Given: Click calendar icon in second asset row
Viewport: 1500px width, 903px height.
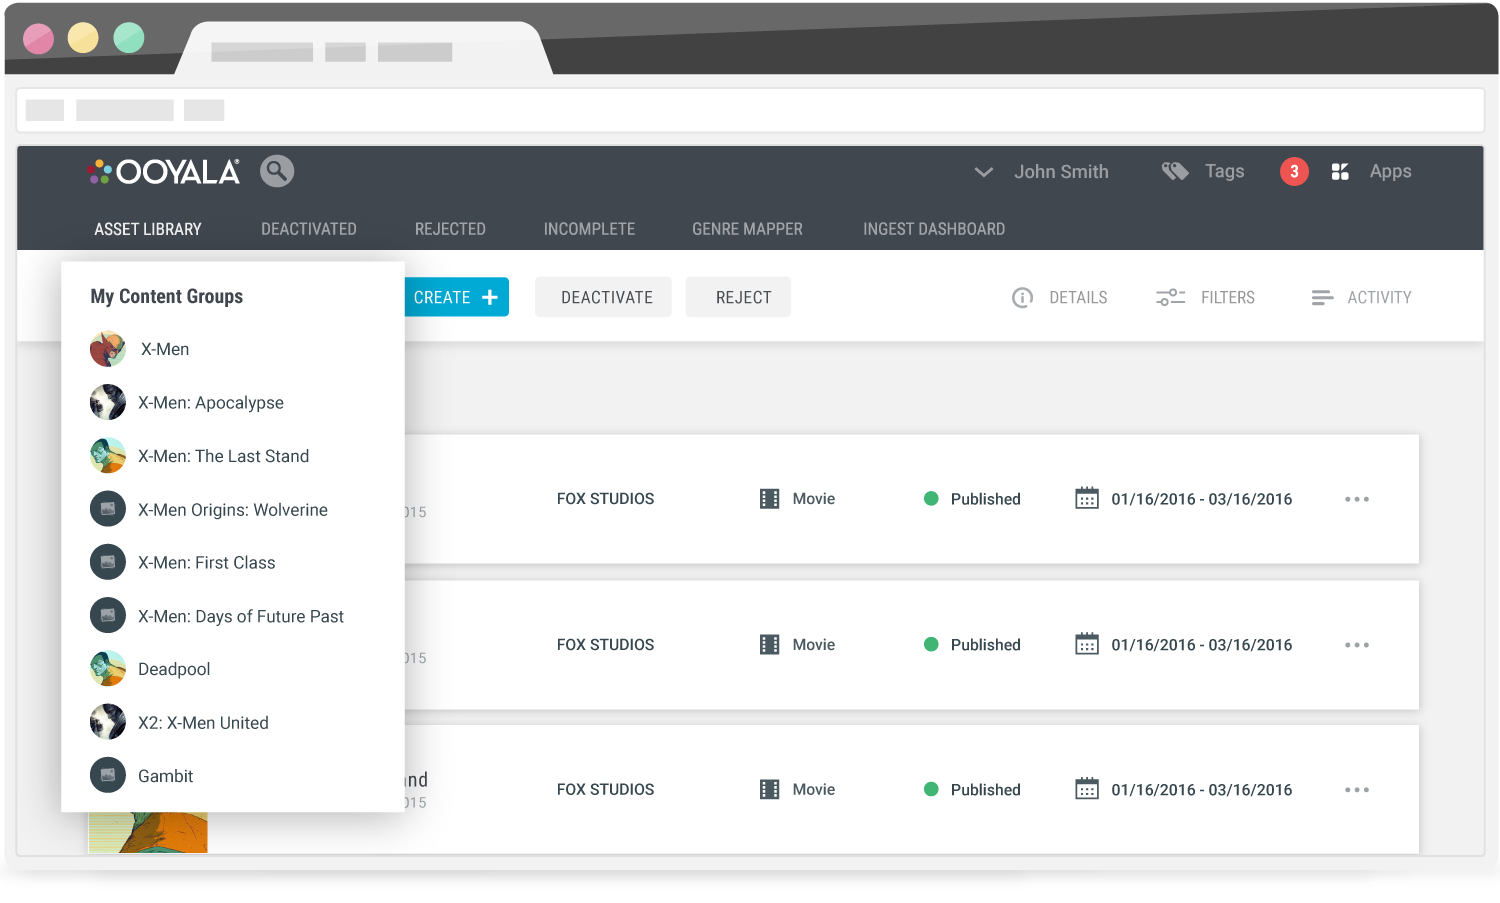Looking at the screenshot, I should point(1087,644).
